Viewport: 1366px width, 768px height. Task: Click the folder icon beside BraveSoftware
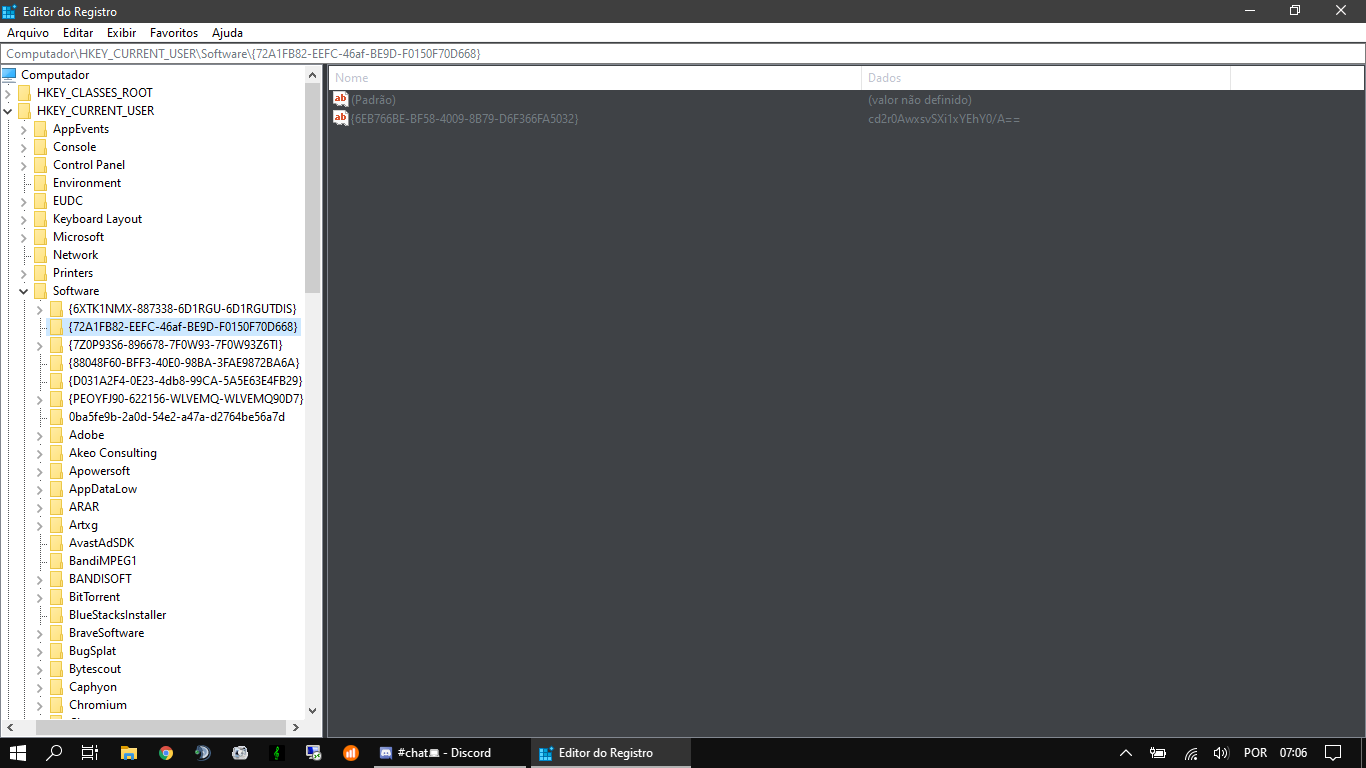point(57,633)
